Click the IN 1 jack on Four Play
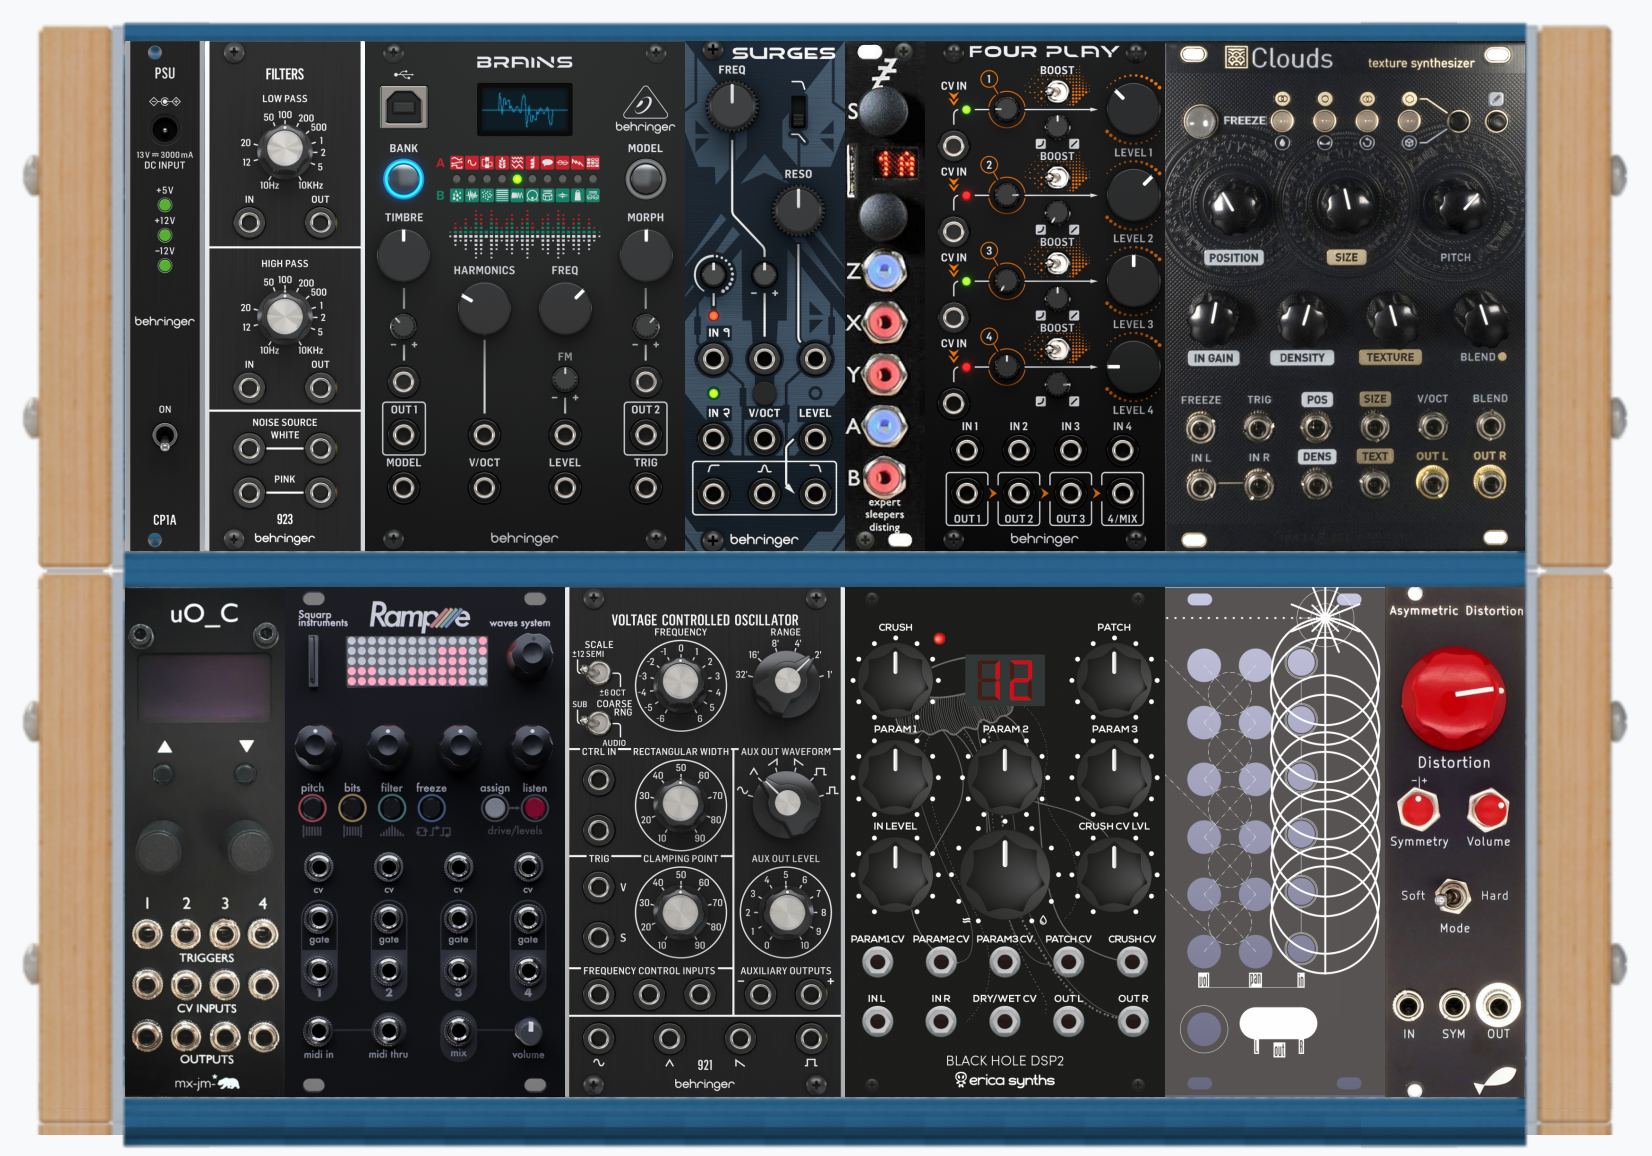The height and width of the screenshot is (1156, 1652). pos(967,451)
